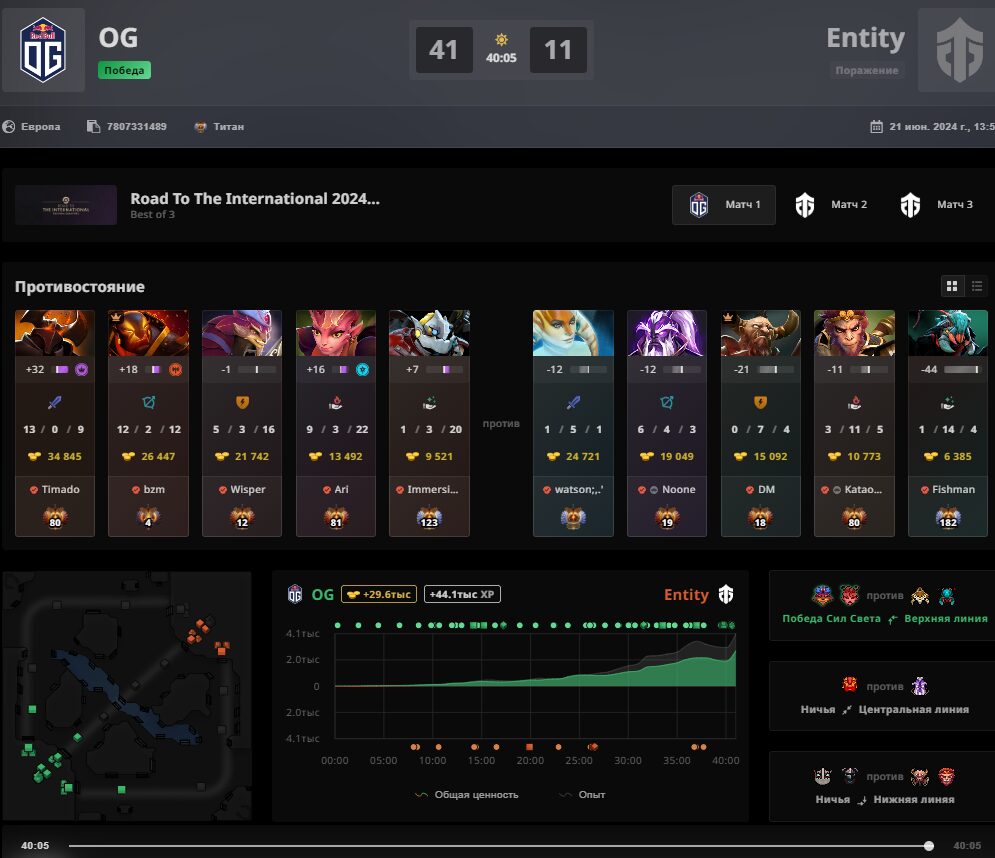The image size is (995, 858).
Task: Click the OG team logo
Action: 43,50
